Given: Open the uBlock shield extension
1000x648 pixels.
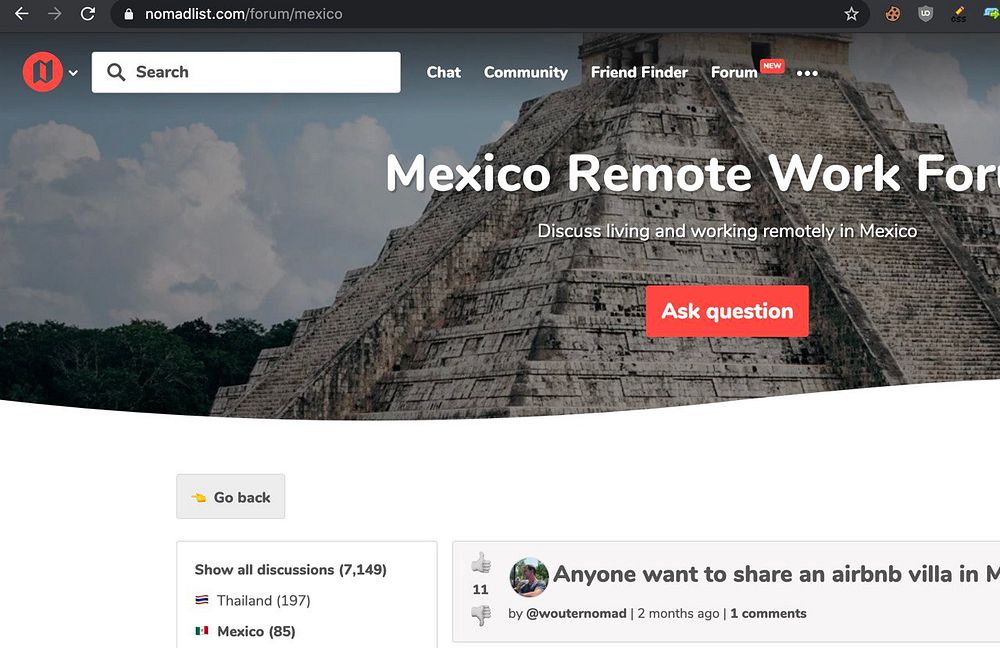Looking at the screenshot, I should pyautogui.click(x=925, y=13).
